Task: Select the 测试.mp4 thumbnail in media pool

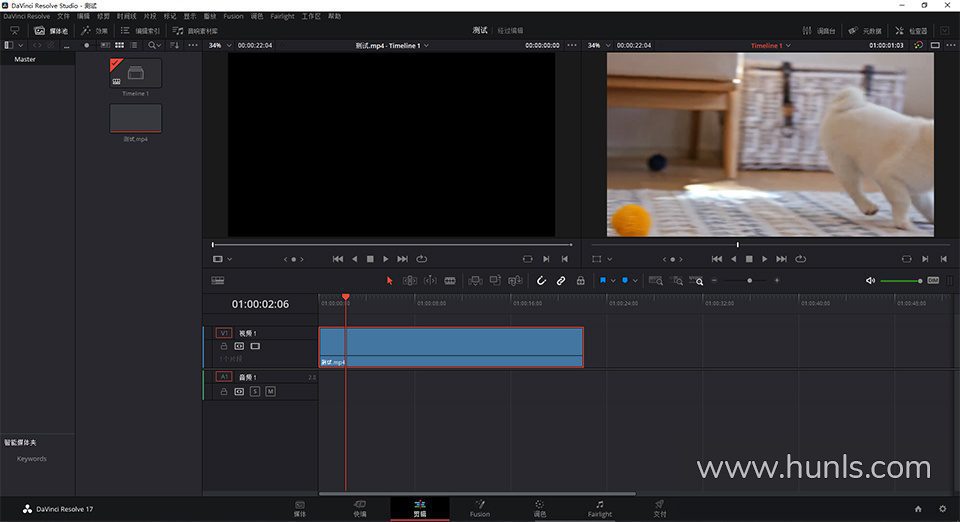Action: [135, 118]
